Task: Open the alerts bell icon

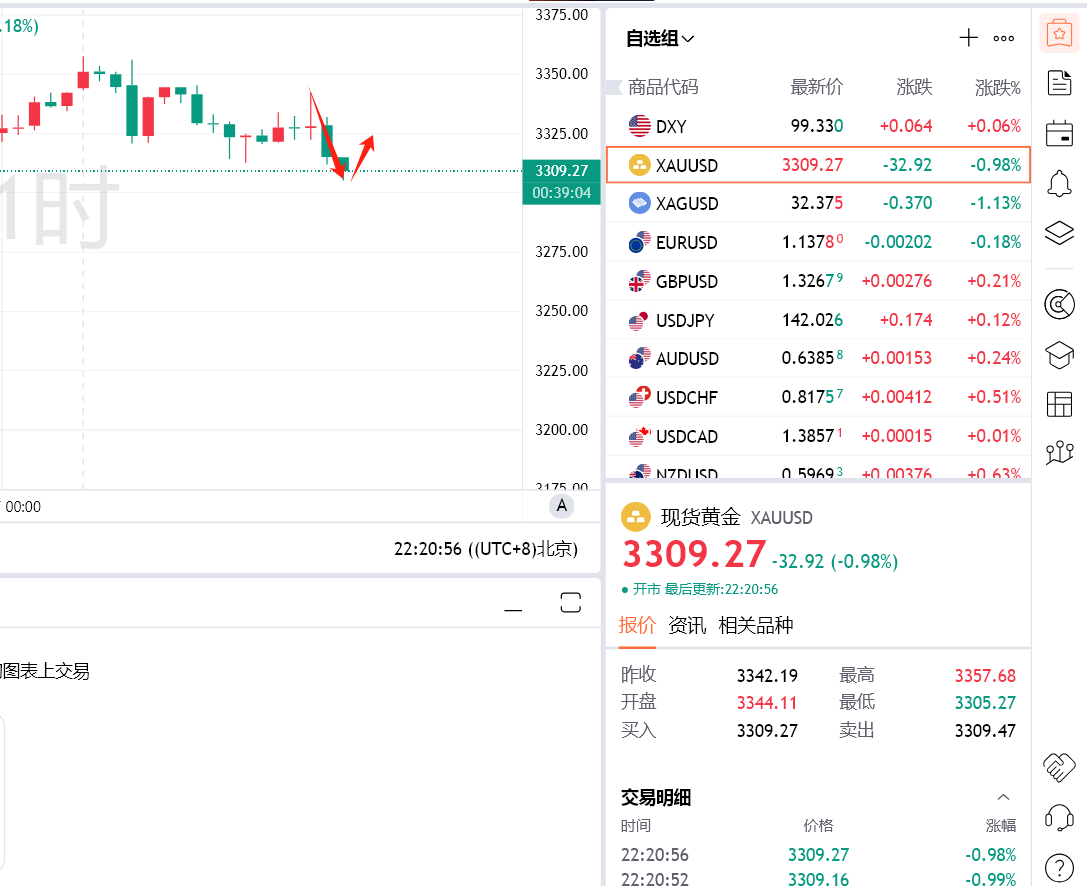Action: [x=1059, y=182]
